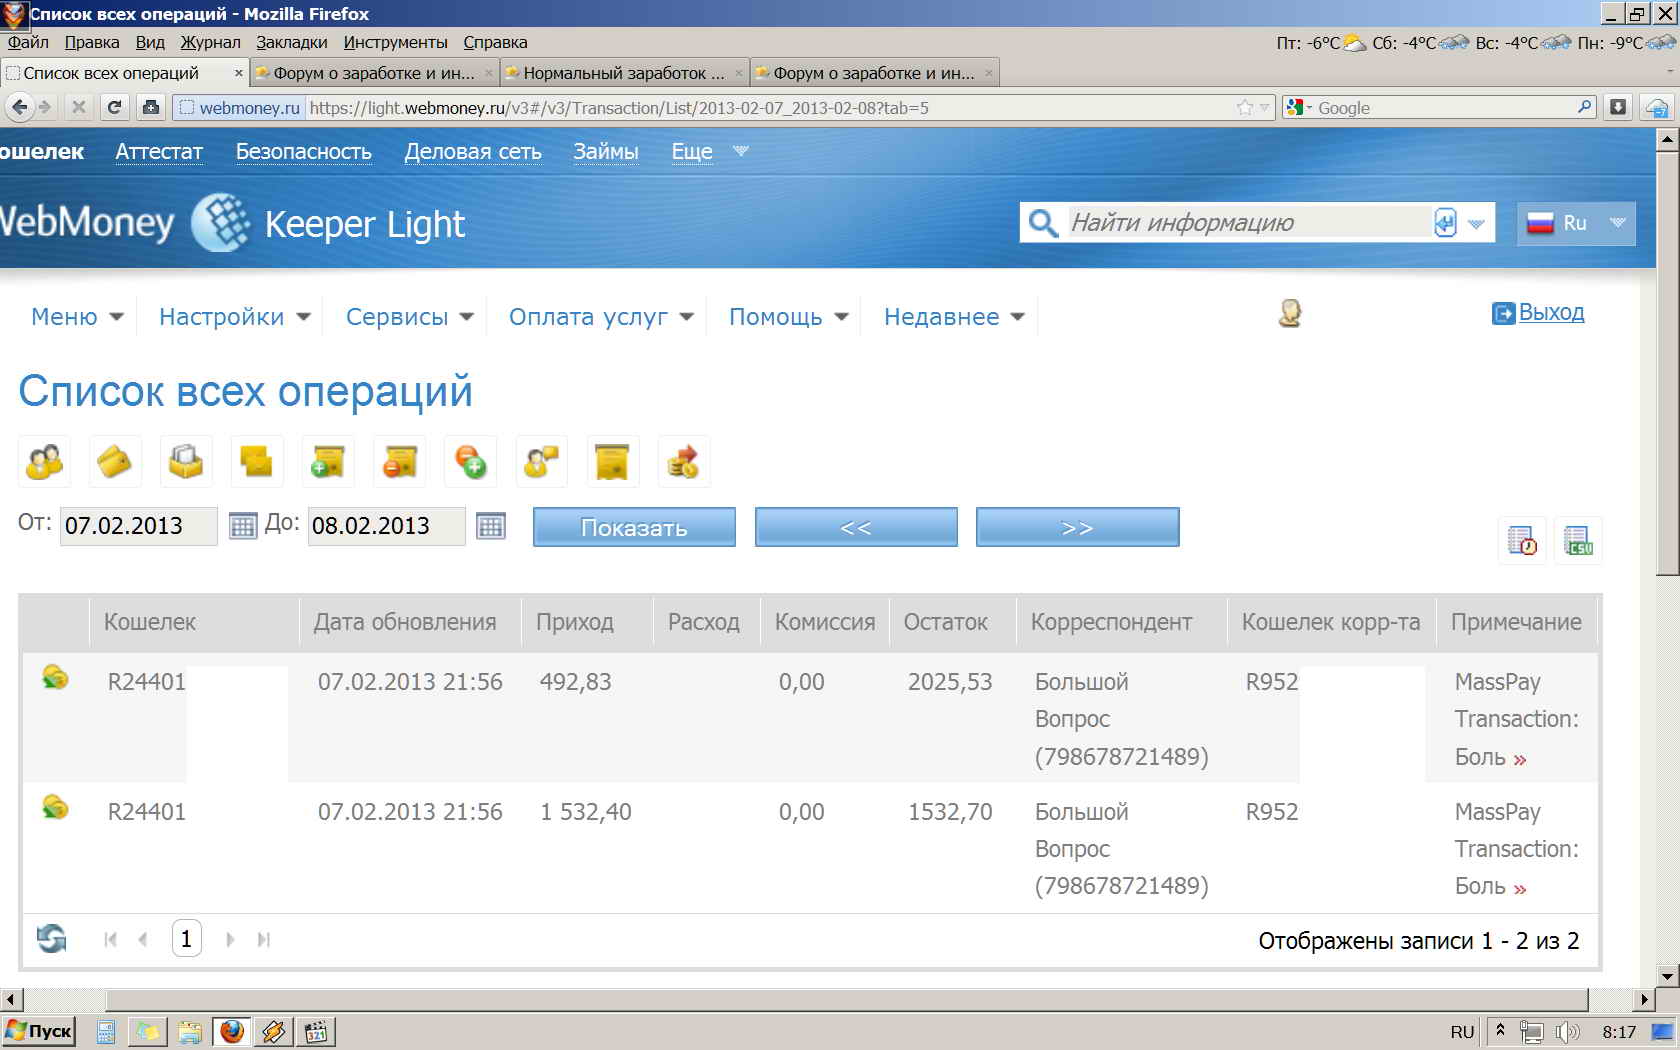1680x1050 pixels.
Task: Open calendar picker for the От date
Action: pyautogui.click(x=243, y=526)
